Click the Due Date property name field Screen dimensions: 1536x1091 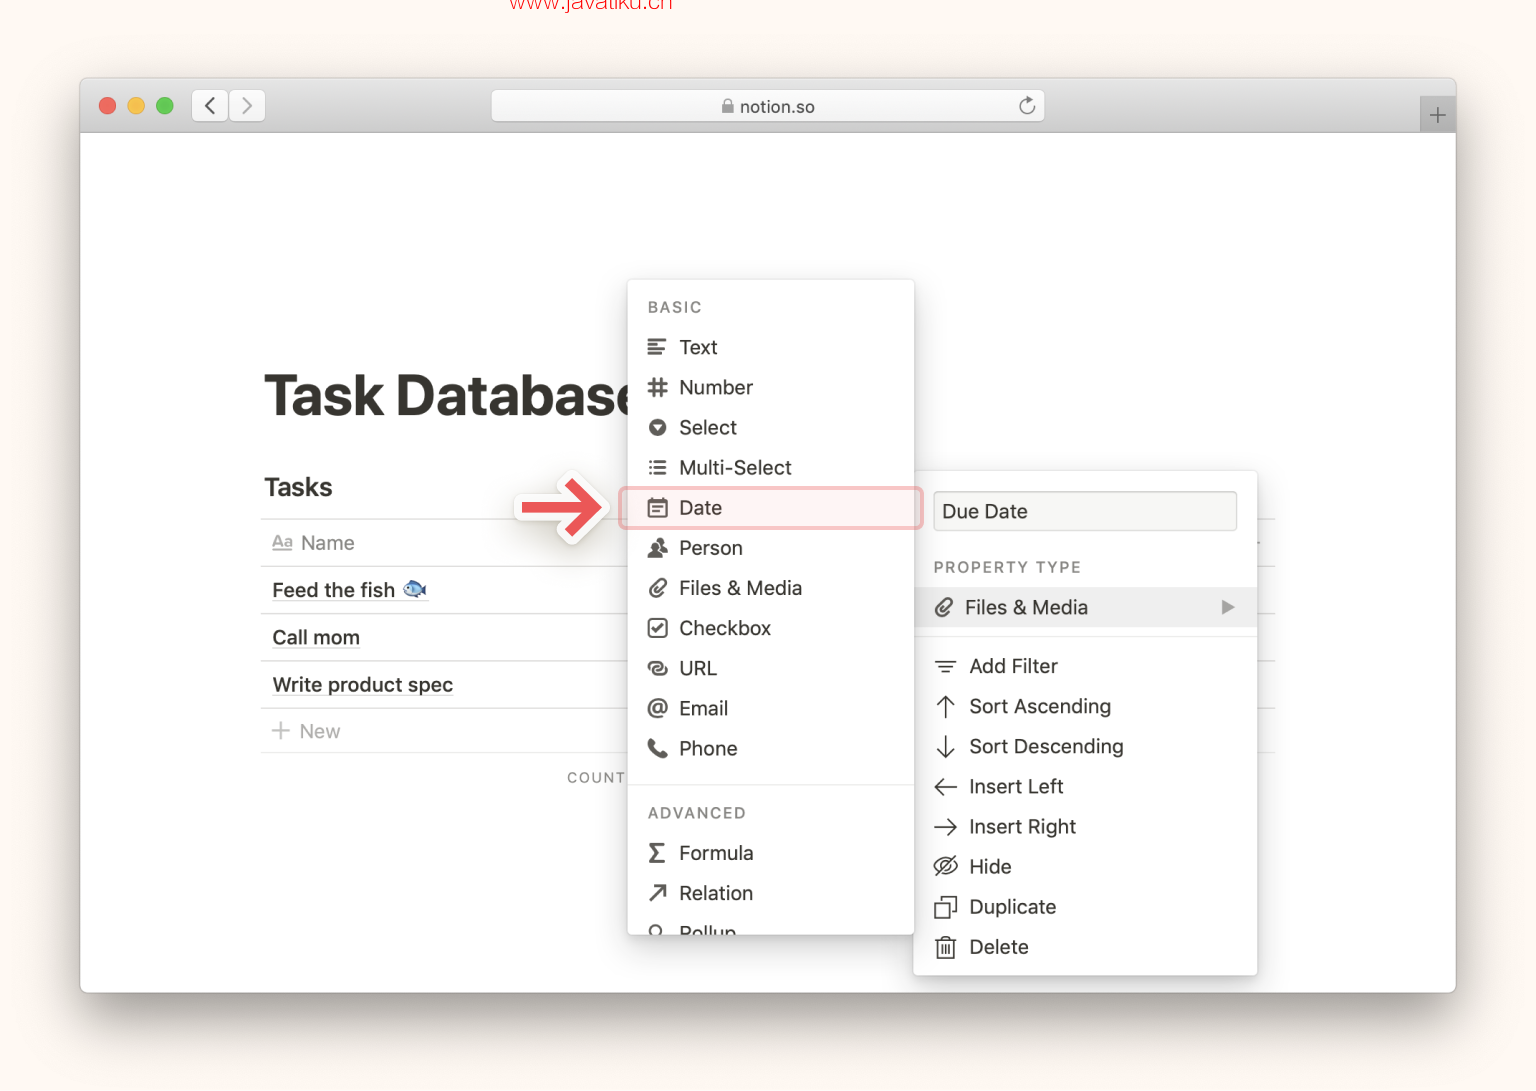[1084, 511]
